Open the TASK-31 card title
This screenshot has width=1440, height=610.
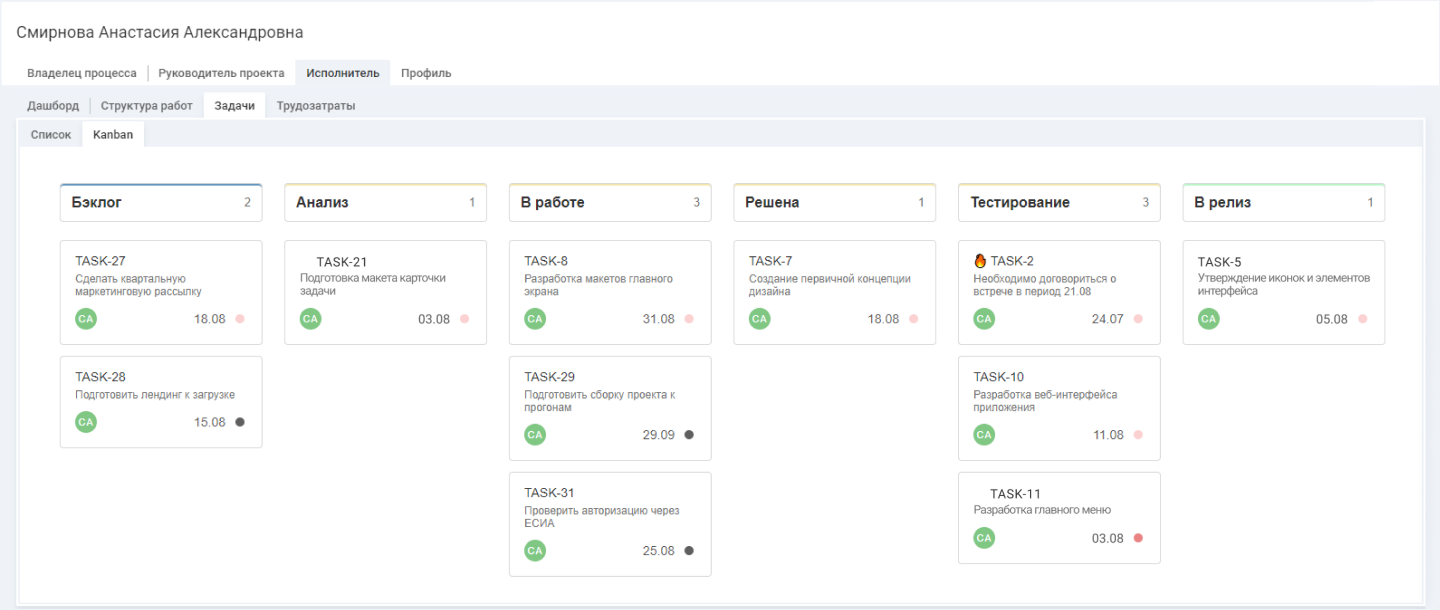tap(549, 492)
